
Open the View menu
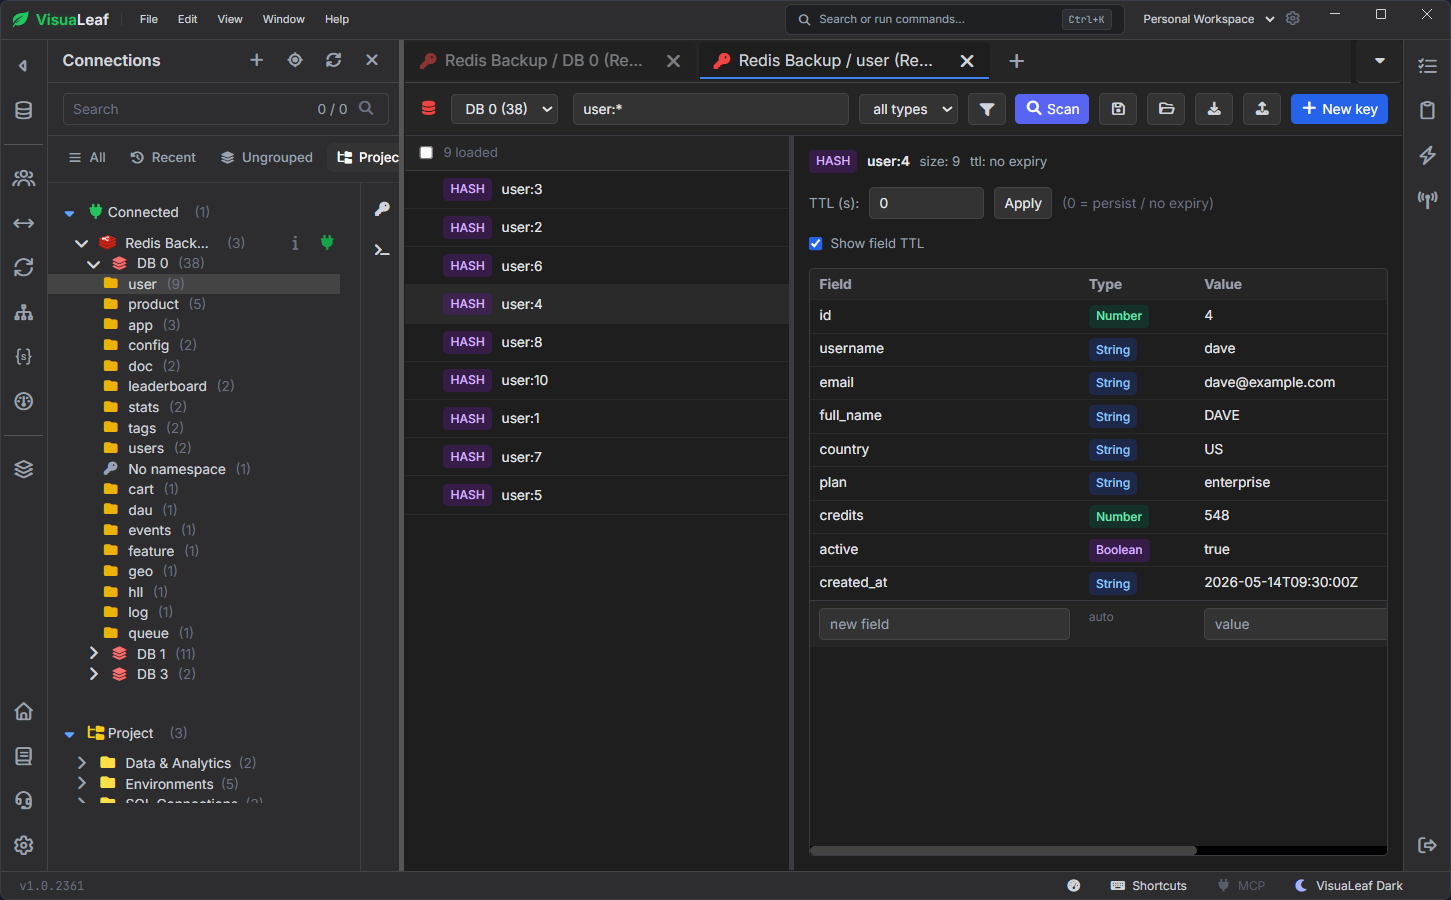[230, 19]
